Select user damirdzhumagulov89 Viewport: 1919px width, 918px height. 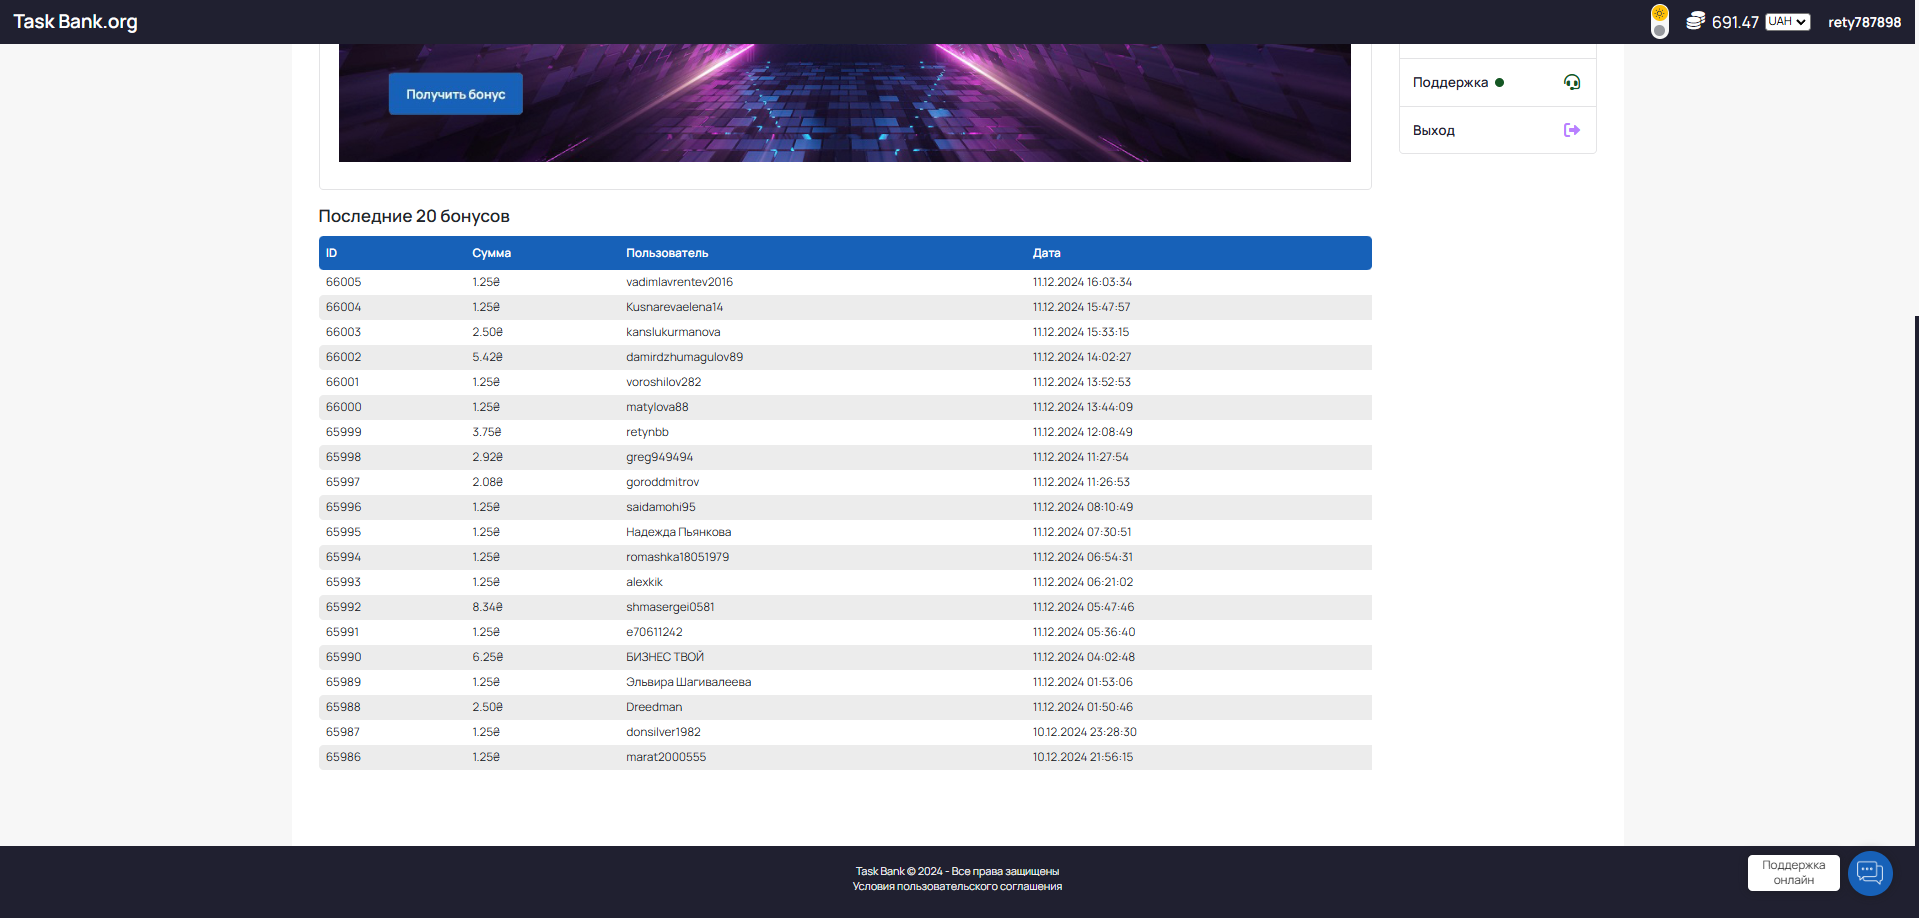pos(684,357)
